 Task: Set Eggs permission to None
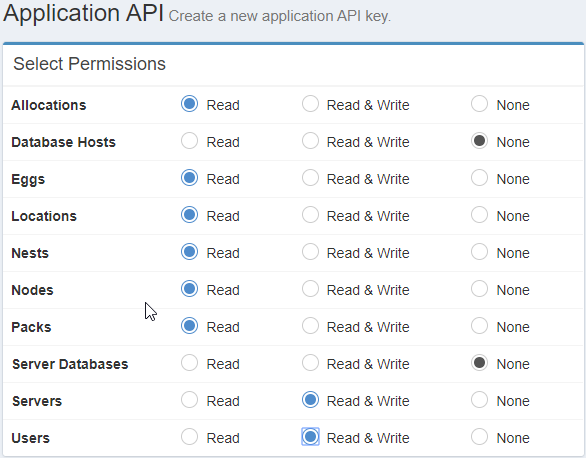pyautogui.click(x=479, y=178)
